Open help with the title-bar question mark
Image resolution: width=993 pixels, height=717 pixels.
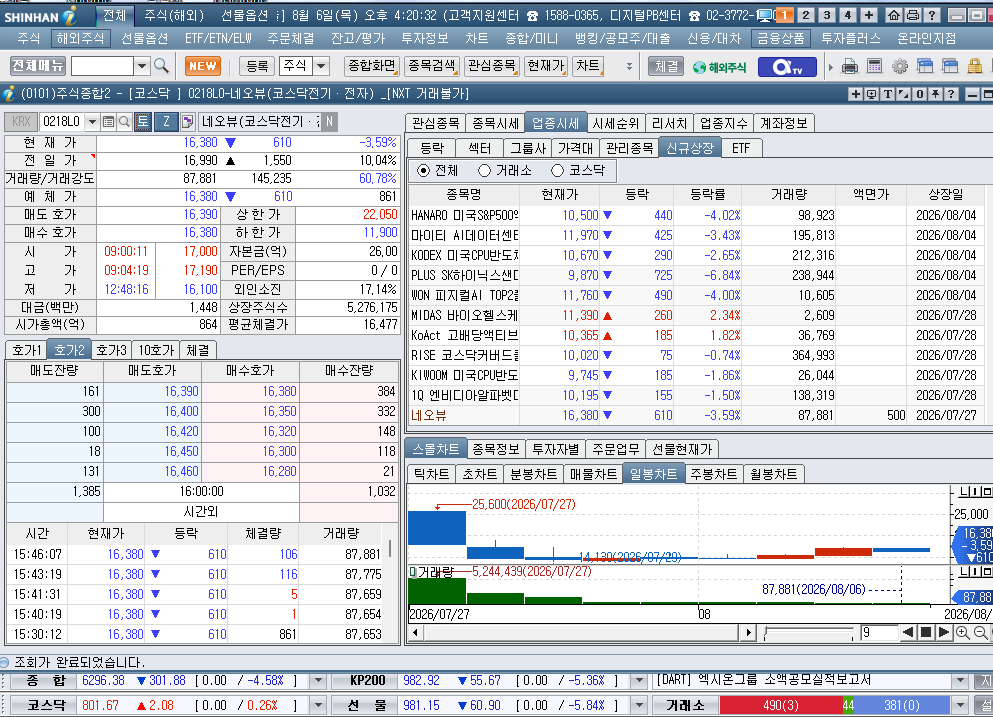(x=932, y=15)
